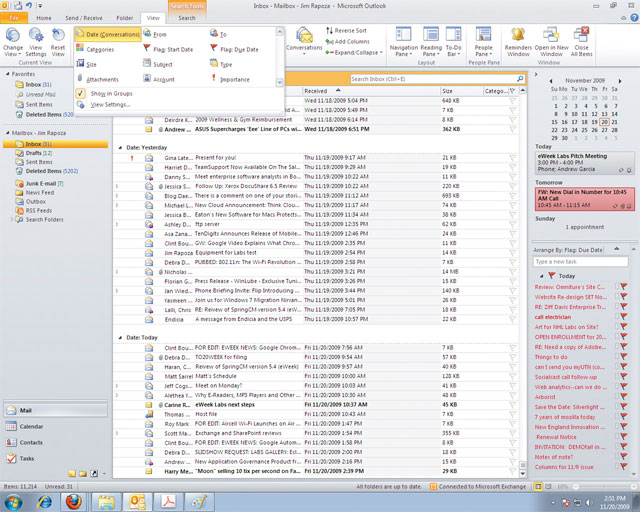Open the Expand/Collapse dropdown
The image size is (640, 512).
point(354,53)
